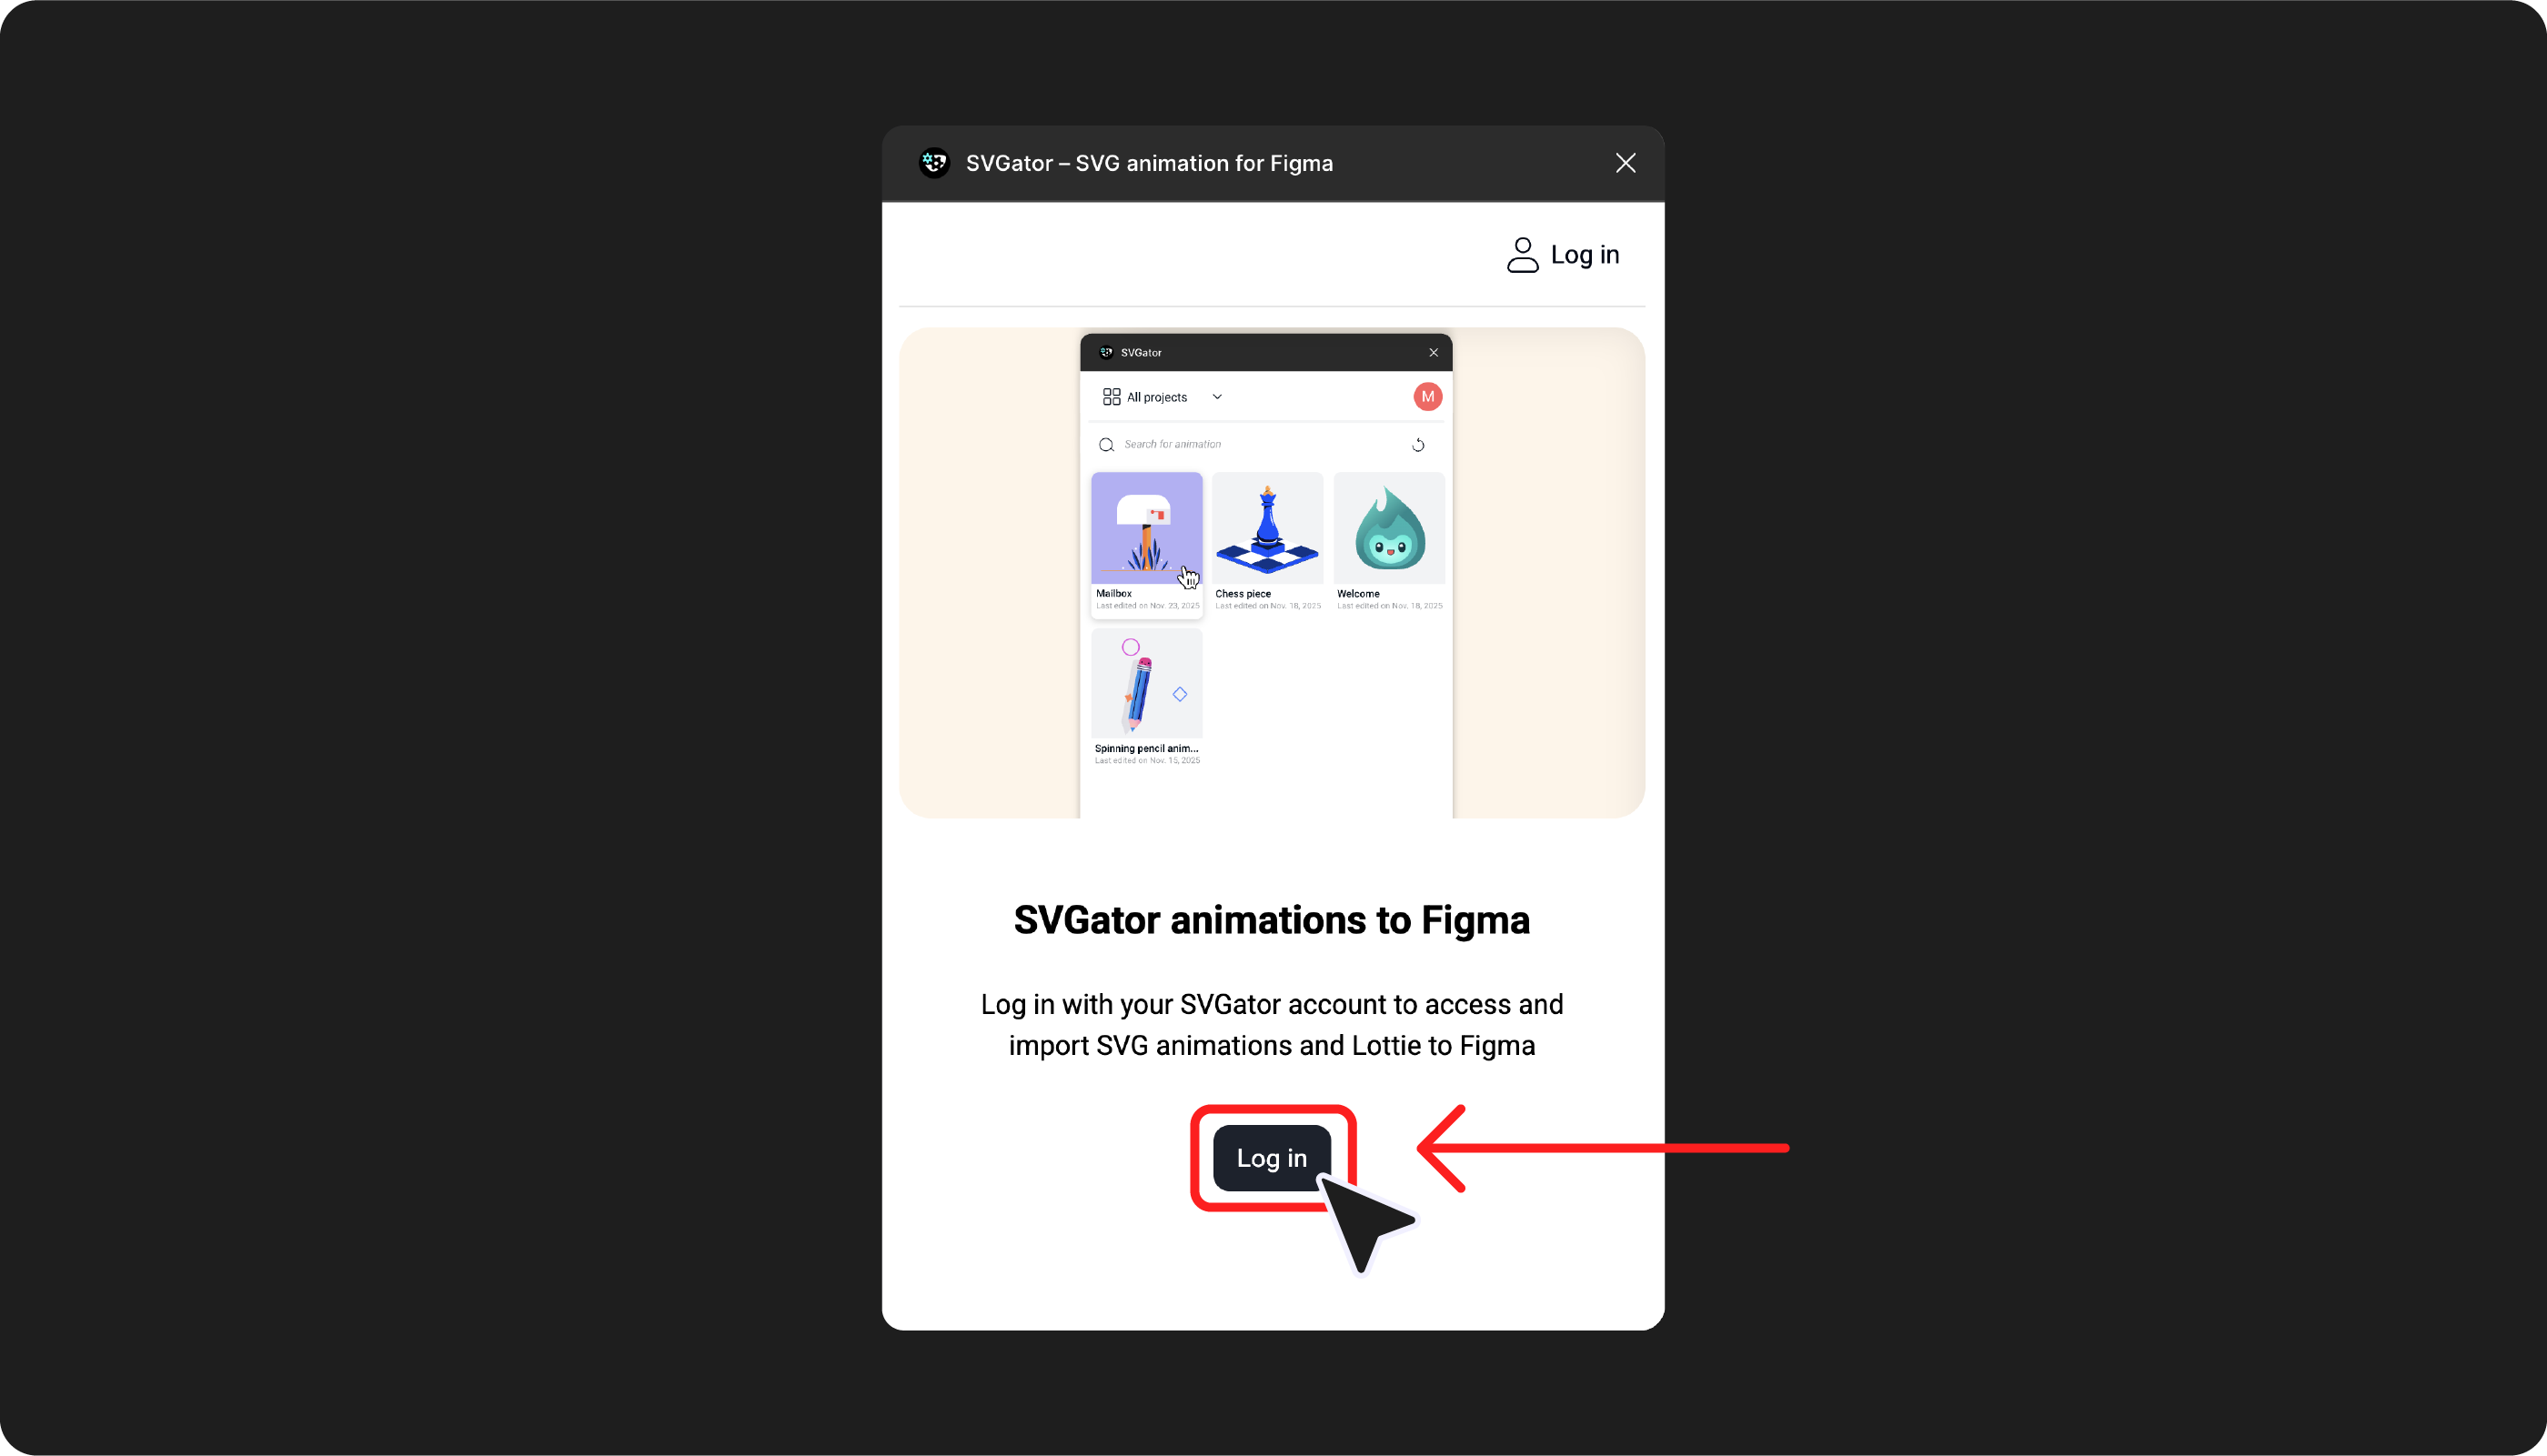This screenshot has height=1456, width=2547.
Task: Select the Welcome flame animation thumbnail
Action: [1389, 528]
